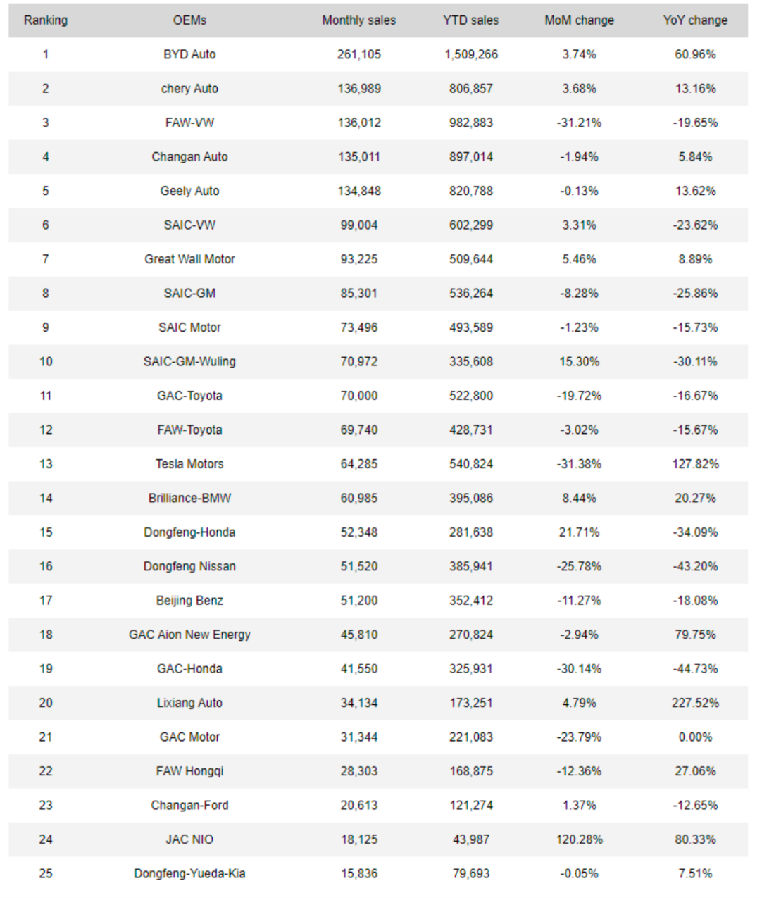The width and height of the screenshot is (760, 899).
Task: Click the Great Wall Motor cell
Action: [x=190, y=259]
